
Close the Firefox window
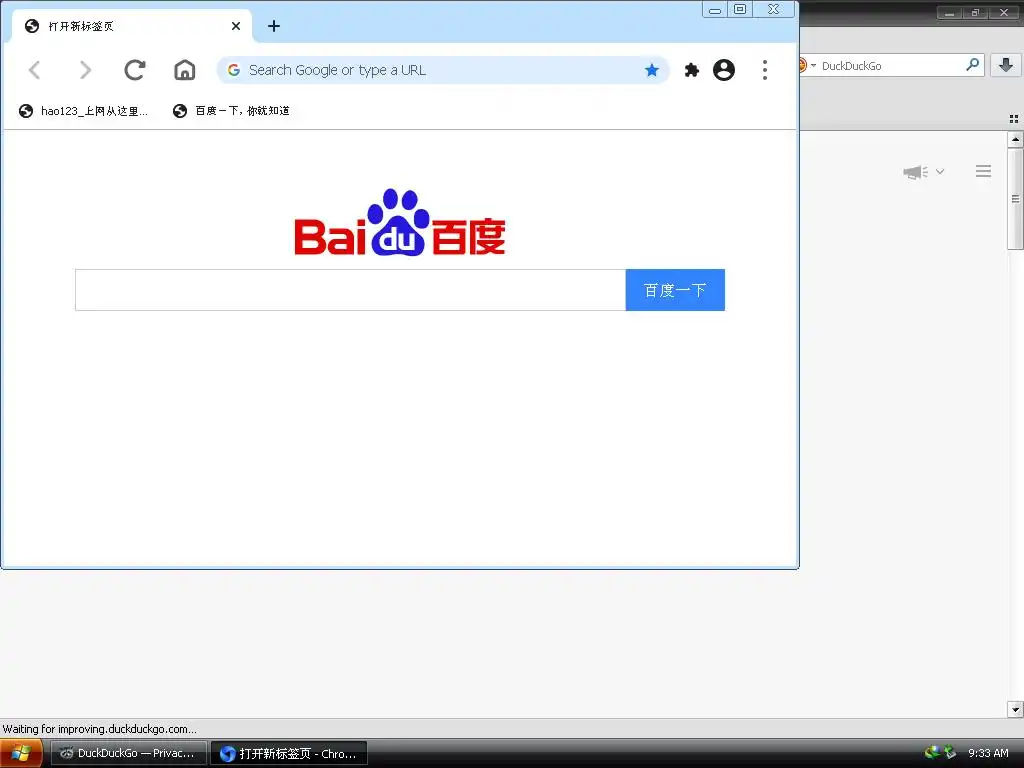tap(1004, 12)
